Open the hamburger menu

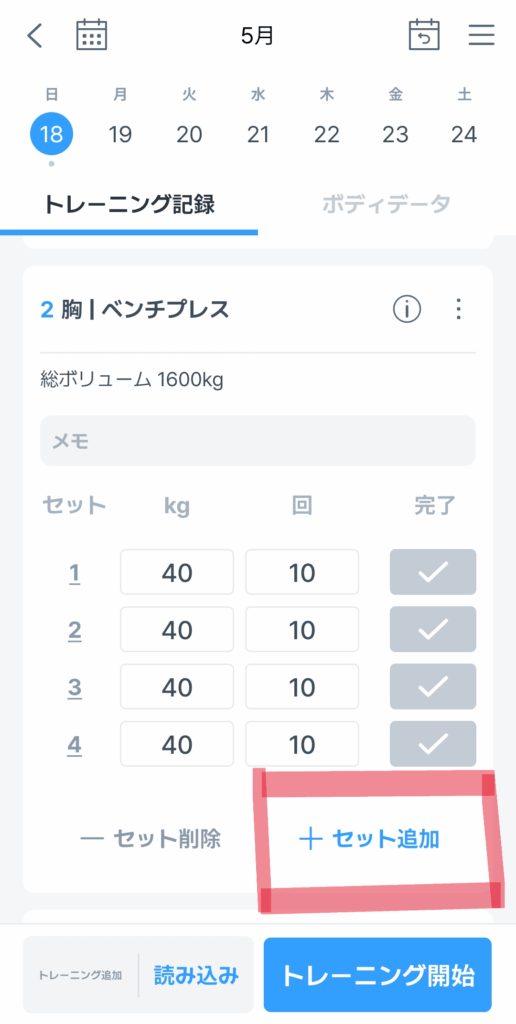[481, 35]
